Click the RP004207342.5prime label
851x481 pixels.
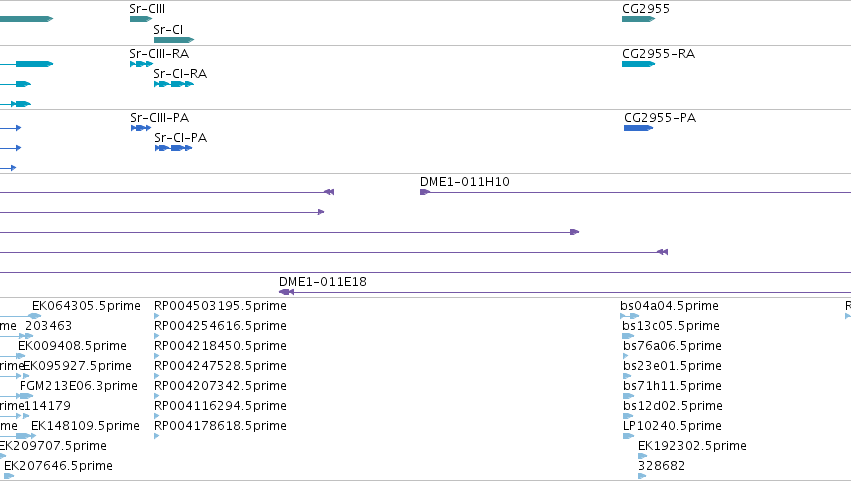(220, 386)
